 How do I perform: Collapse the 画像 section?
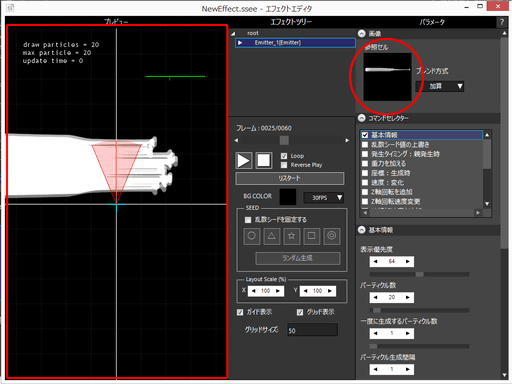click(x=362, y=33)
